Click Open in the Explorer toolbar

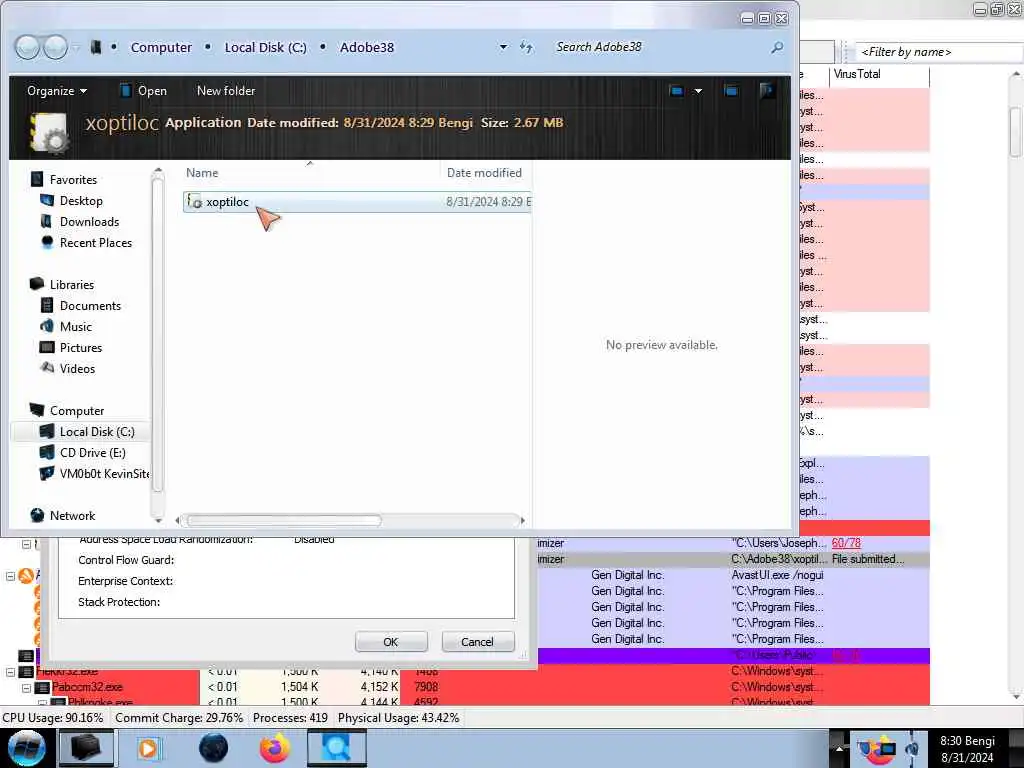pyautogui.click(x=144, y=91)
